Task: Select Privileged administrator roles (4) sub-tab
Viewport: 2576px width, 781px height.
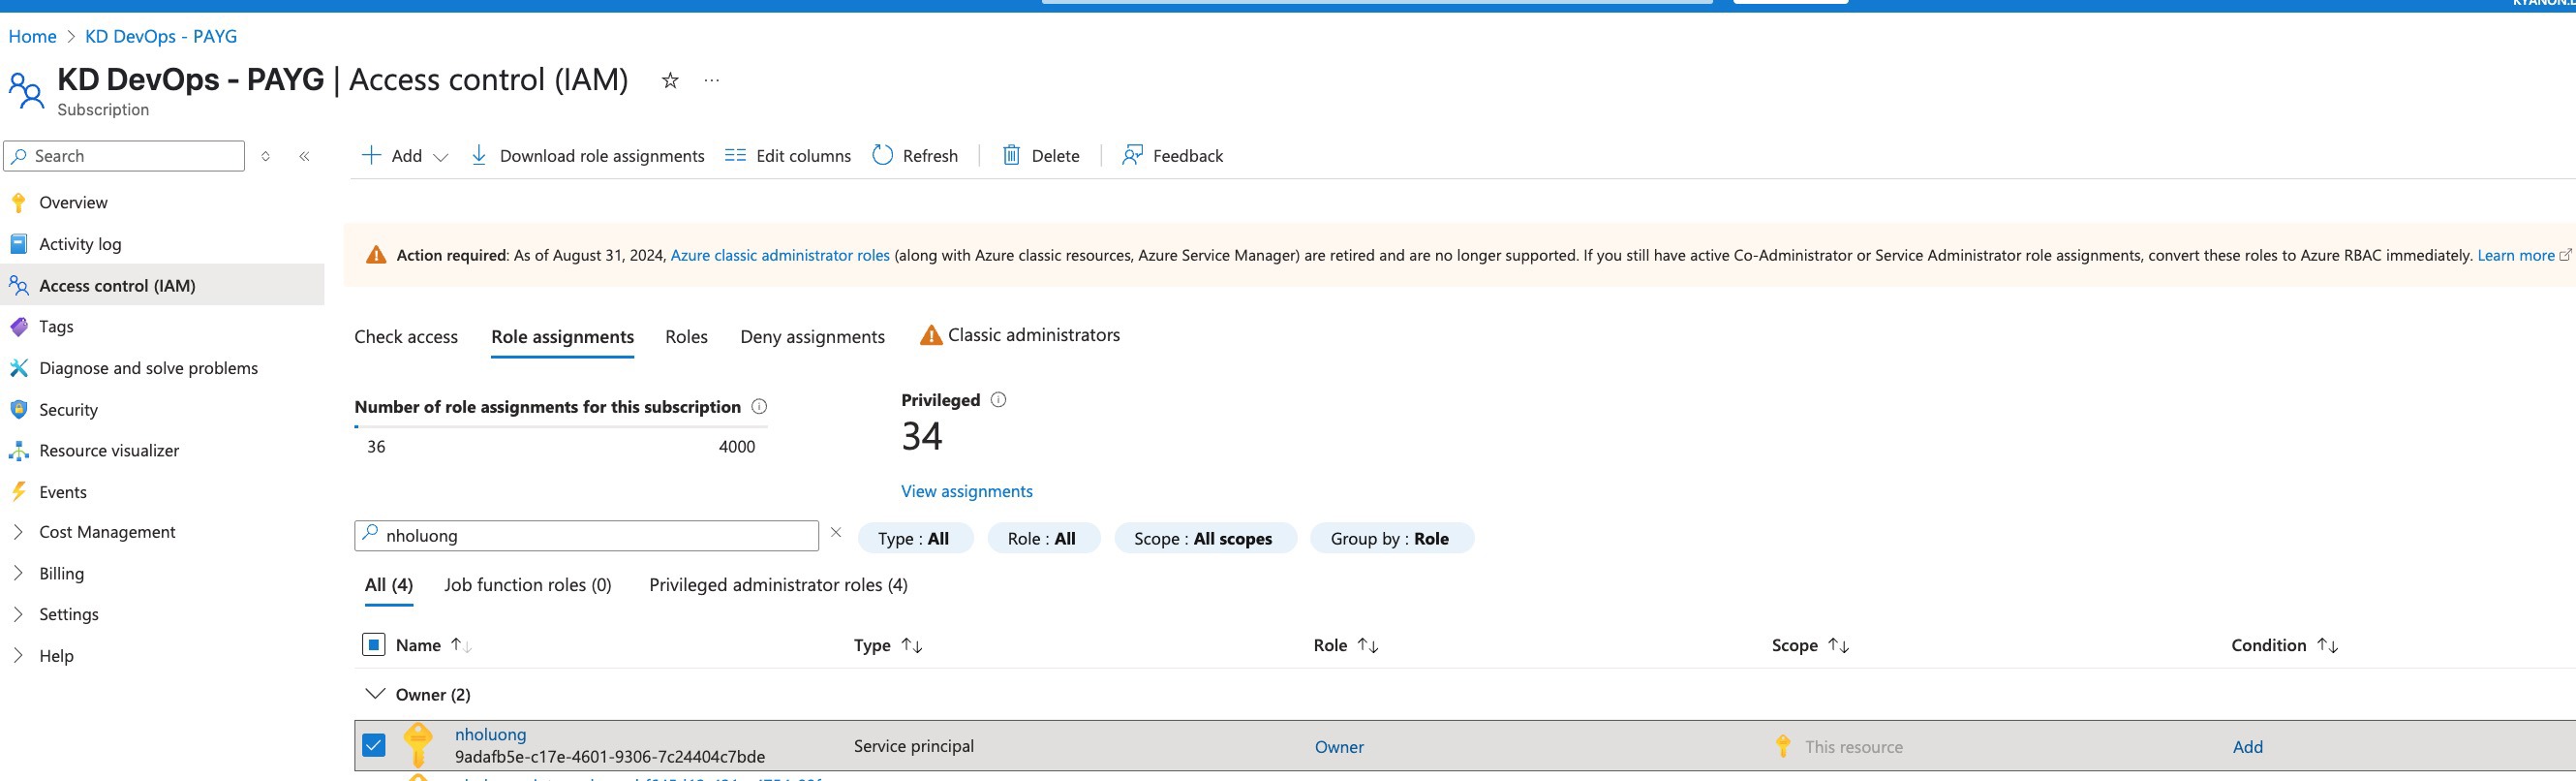Action: (x=778, y=585)
